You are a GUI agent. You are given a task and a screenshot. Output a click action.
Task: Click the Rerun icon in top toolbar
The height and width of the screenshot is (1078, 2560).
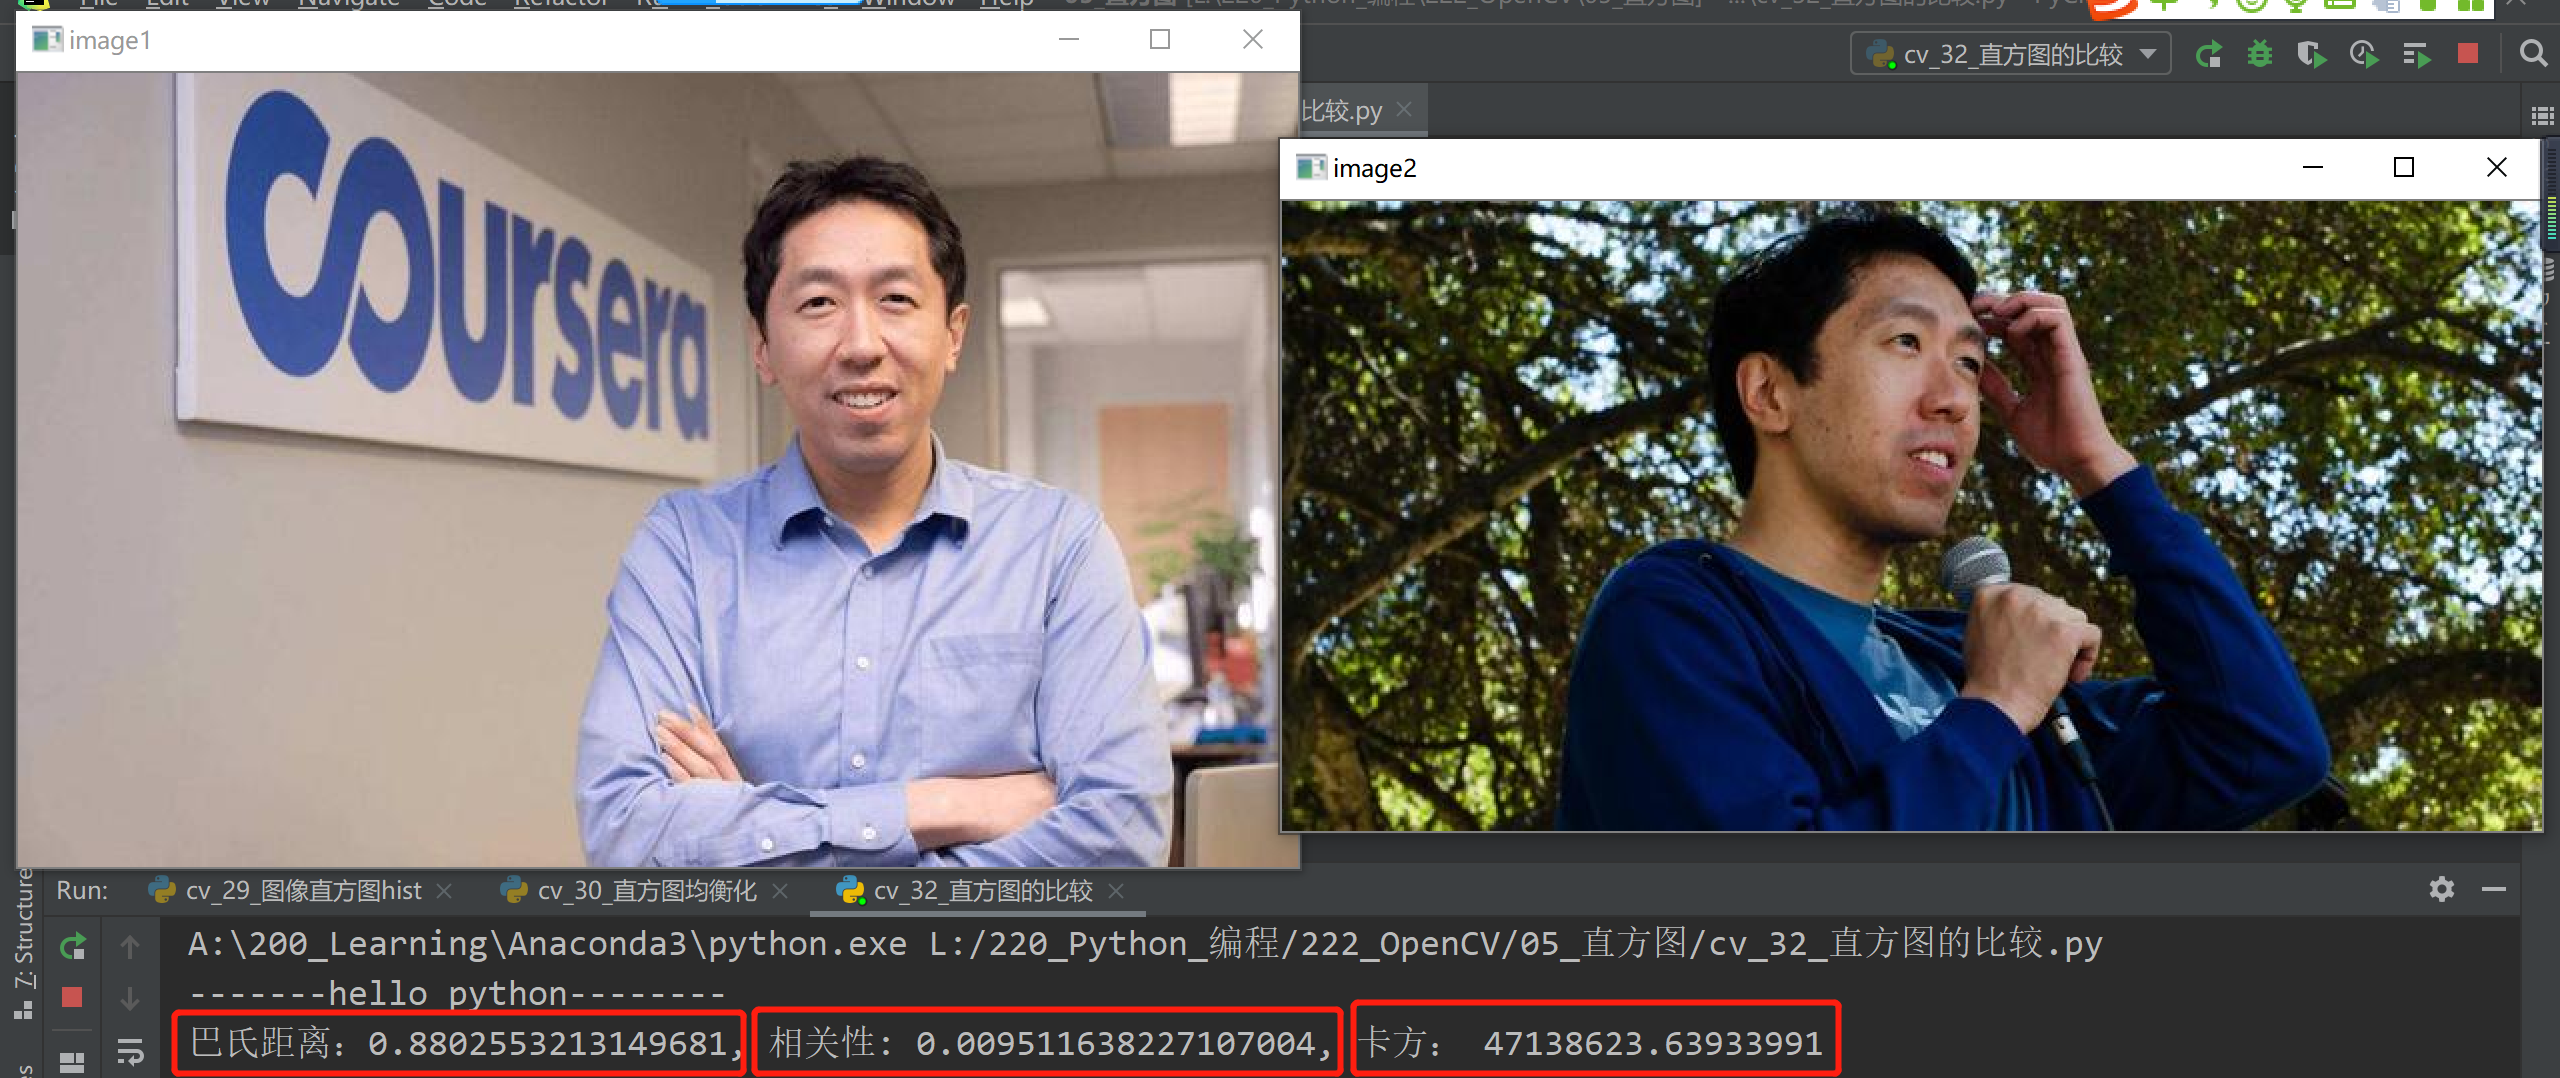tap(2209, 54)
